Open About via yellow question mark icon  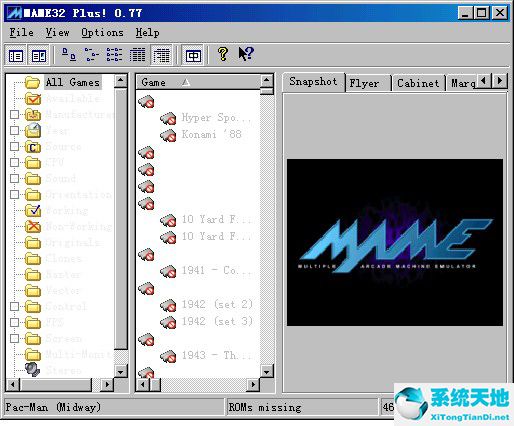(x=223, y=54)
